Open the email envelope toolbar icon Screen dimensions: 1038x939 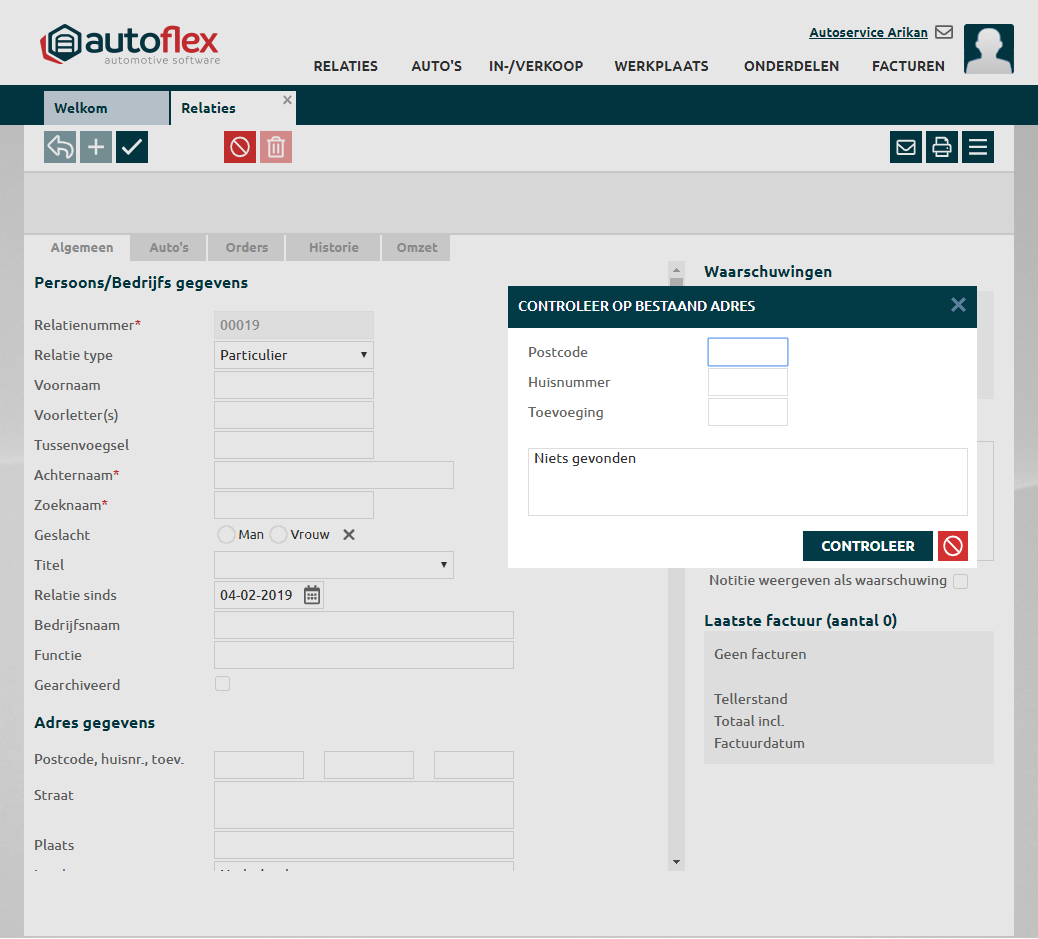(x=906, y=147)
